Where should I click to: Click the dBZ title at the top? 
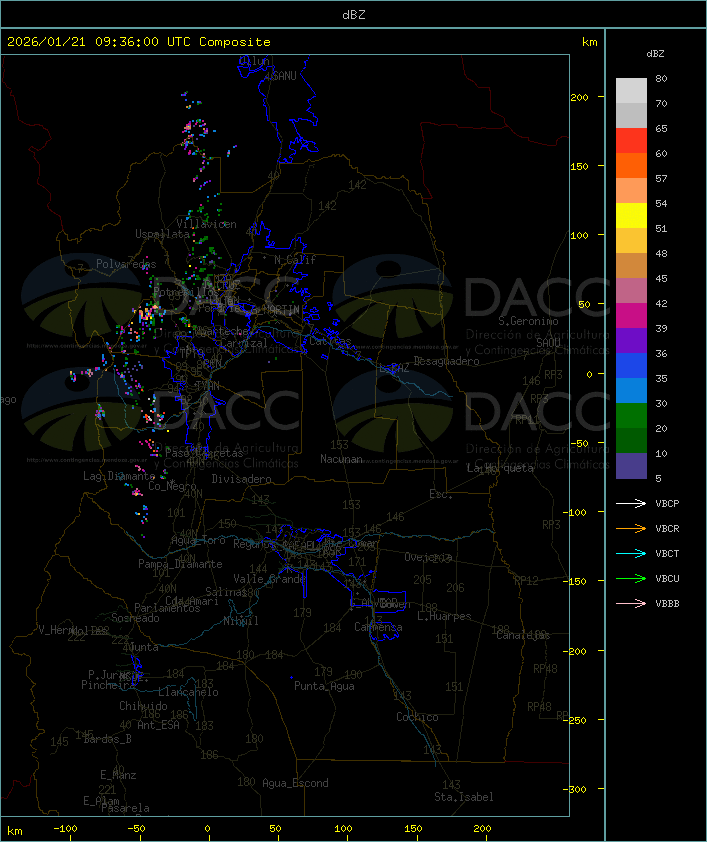pyautogui.click(x=354, y=15)
